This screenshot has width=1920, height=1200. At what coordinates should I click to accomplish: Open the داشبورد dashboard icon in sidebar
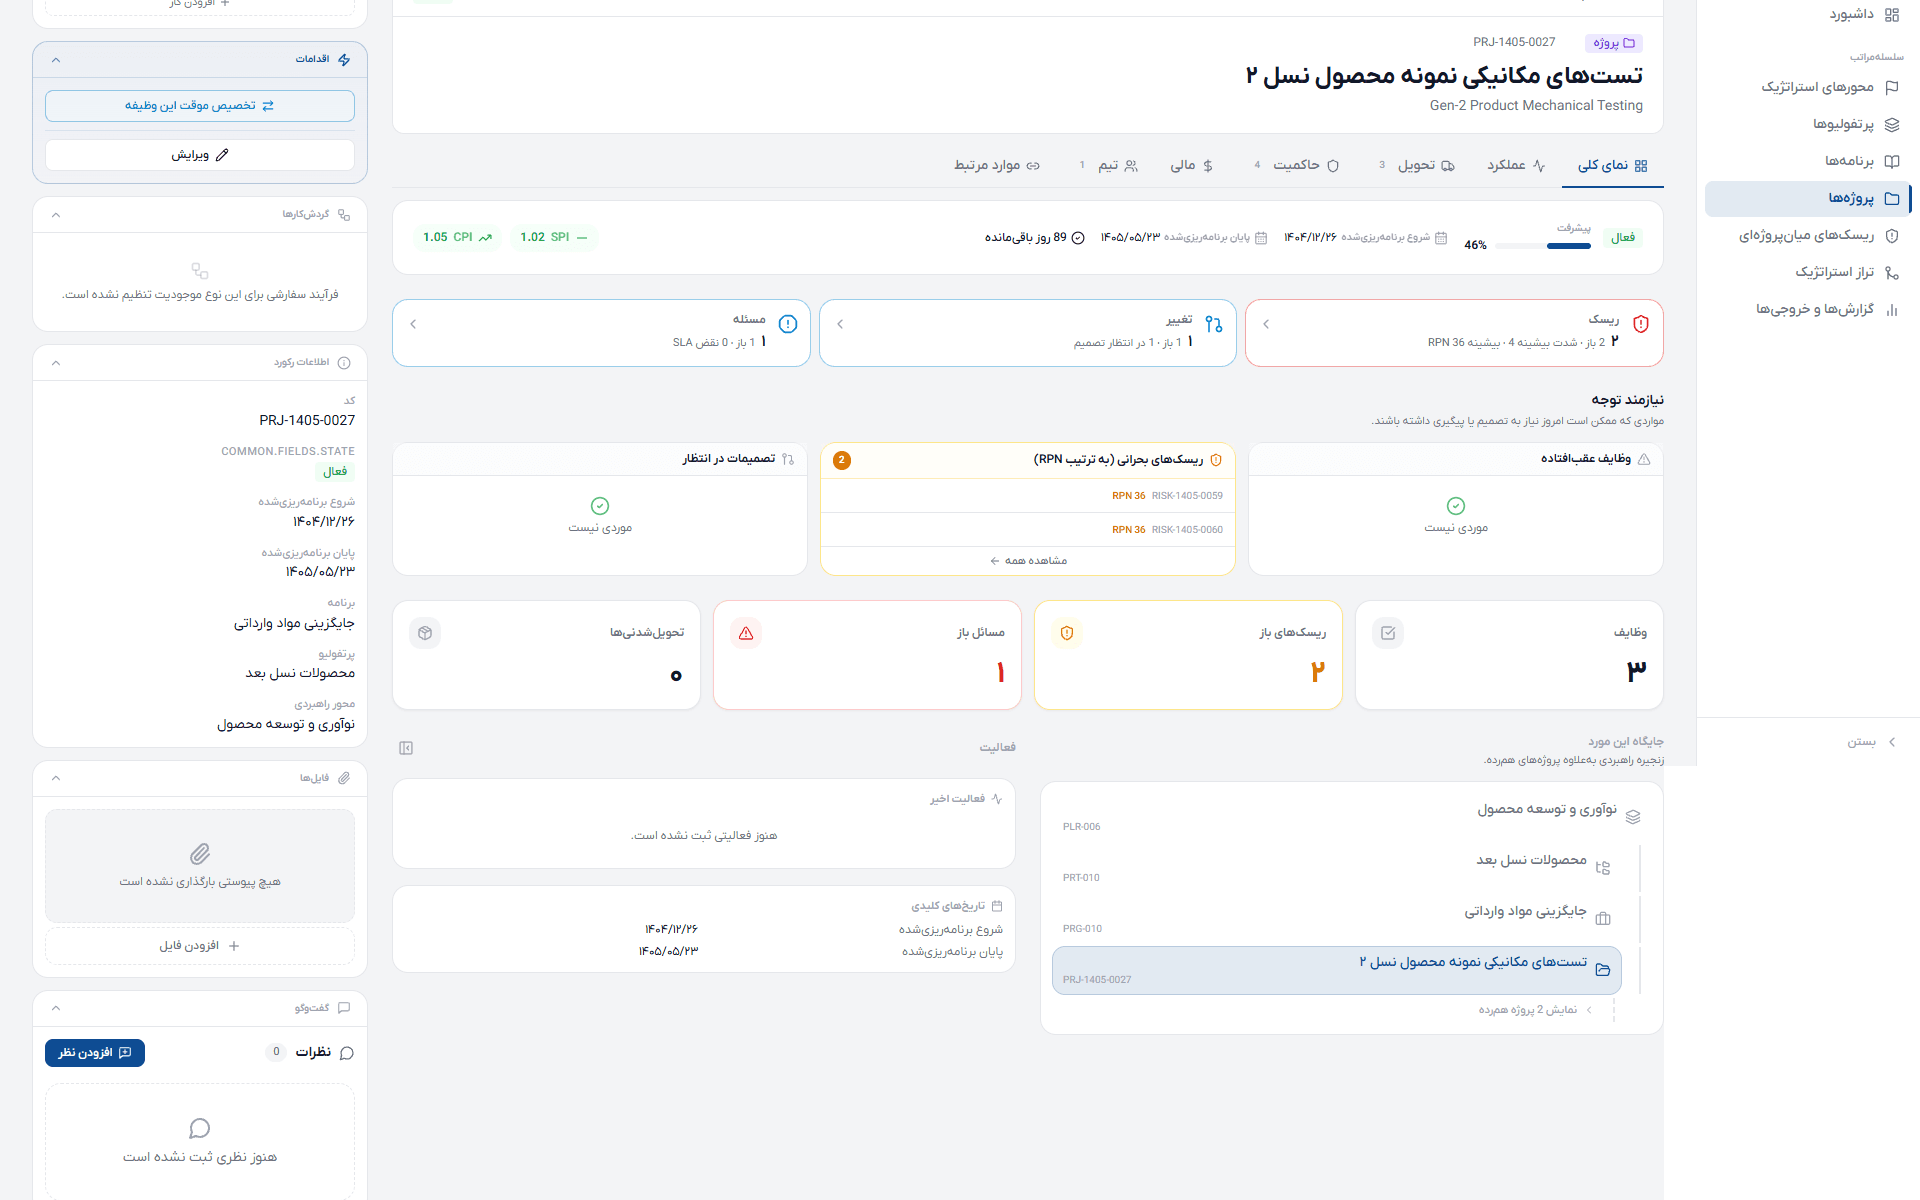[1891, 14]
